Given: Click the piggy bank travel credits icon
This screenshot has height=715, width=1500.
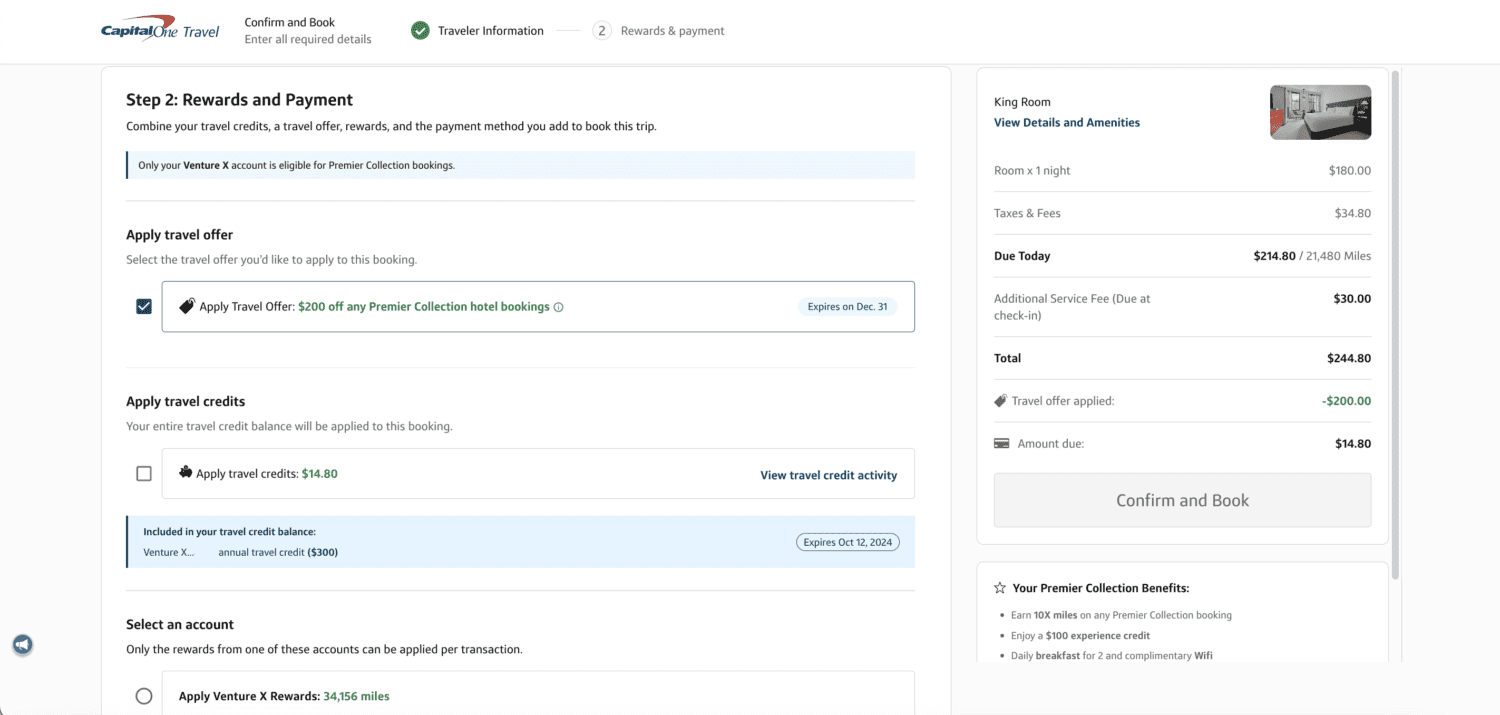Looking at the screenshot, I should [x=185, y=473].
